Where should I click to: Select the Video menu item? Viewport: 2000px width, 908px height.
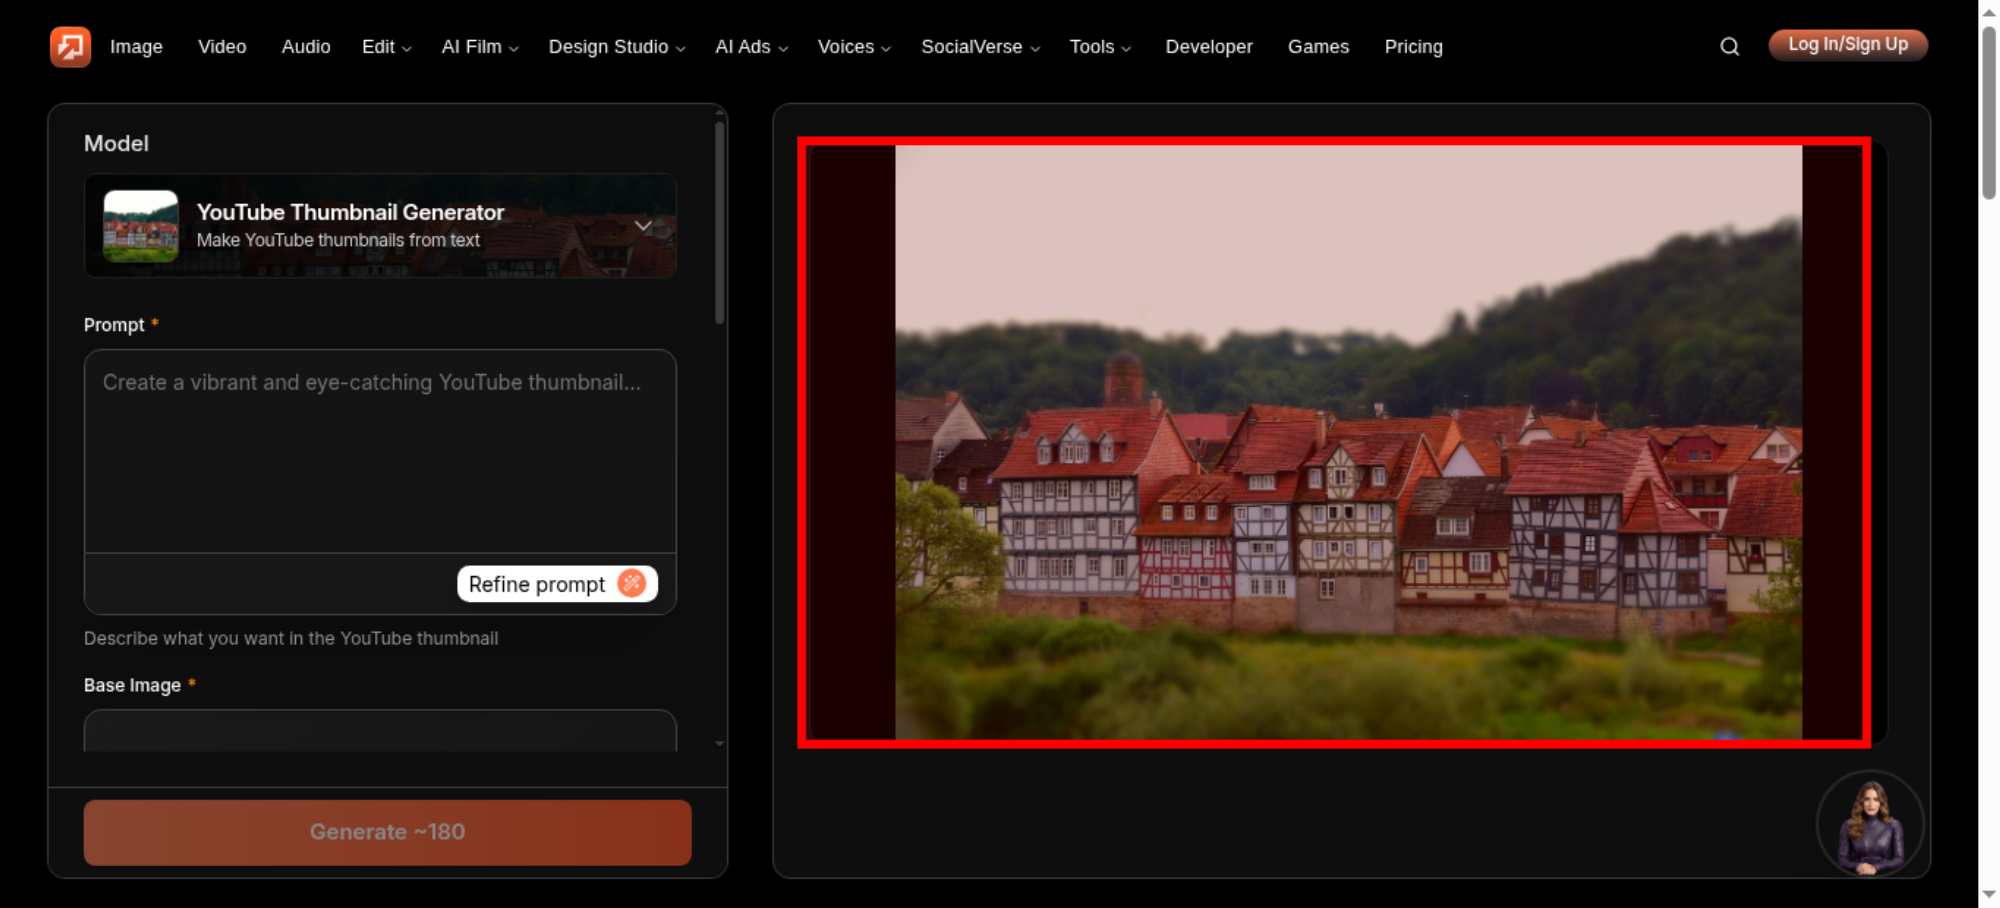click(222, 47)
